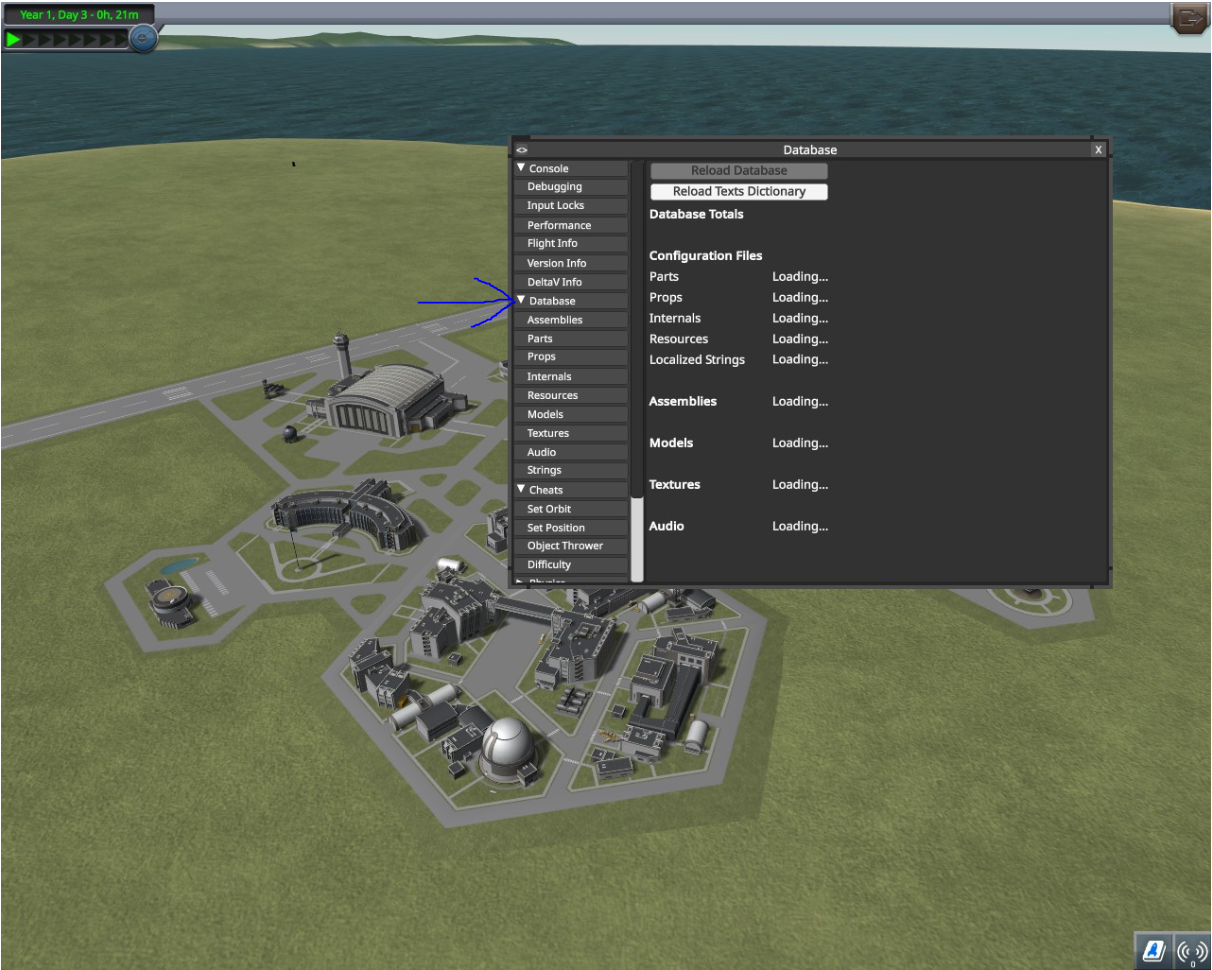Image resolution: width=1212 pixels, height=970 pixels.
Task: Open Models in the sidebar
Action: [x=572, y=414]
